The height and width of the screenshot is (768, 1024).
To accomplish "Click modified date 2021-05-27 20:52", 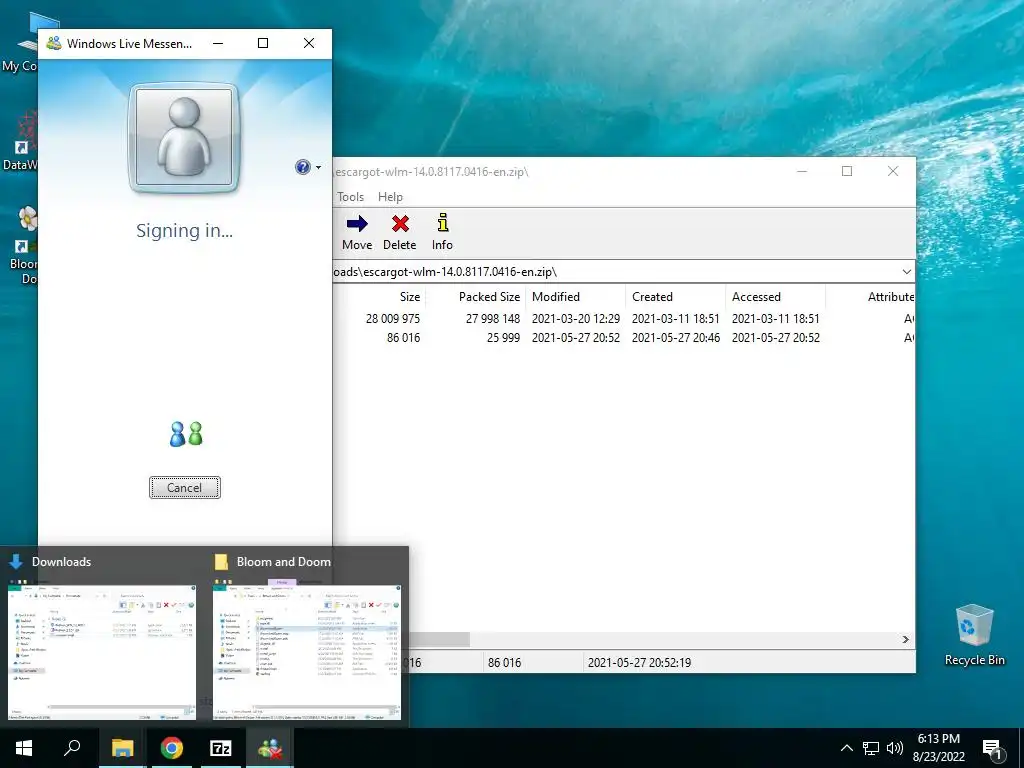I will (575, 338).
